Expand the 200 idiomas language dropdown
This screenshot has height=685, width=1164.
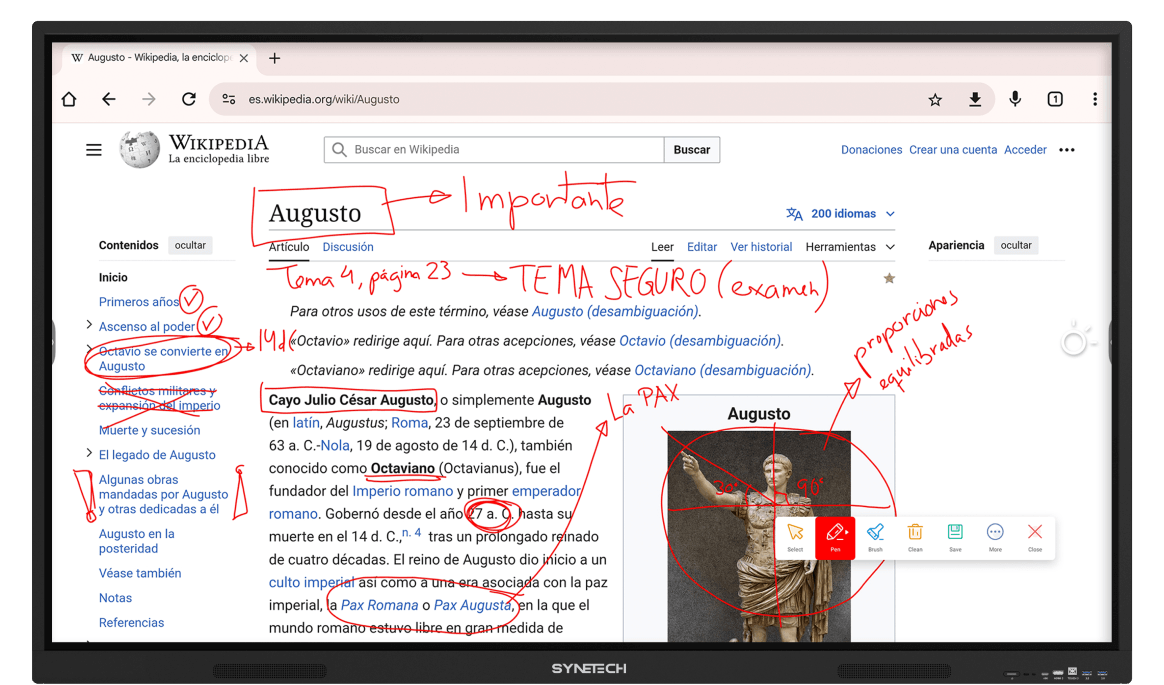click(x=840, y=214)
